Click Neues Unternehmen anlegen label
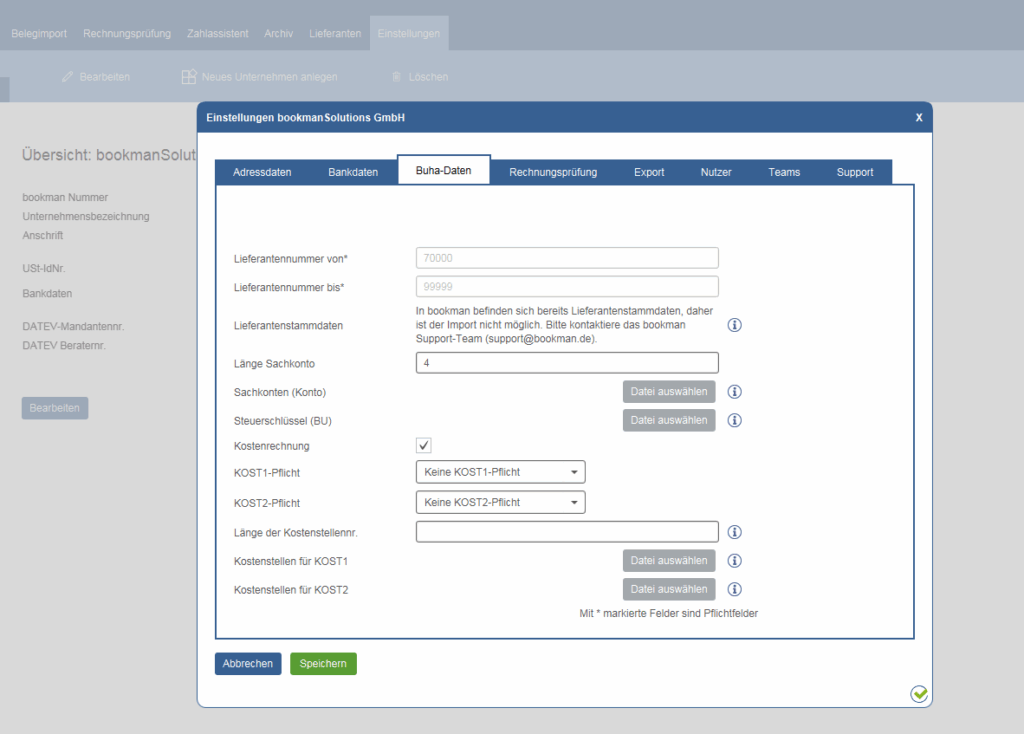This screenshot has height=734, width=1024. [x=270, y=77]
